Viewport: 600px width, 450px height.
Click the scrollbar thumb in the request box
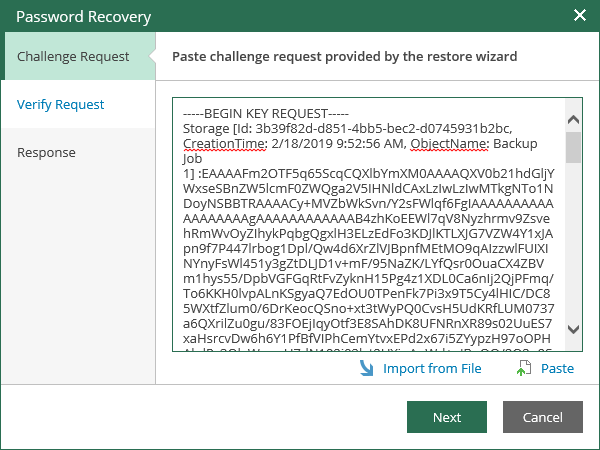click(573, 145)
